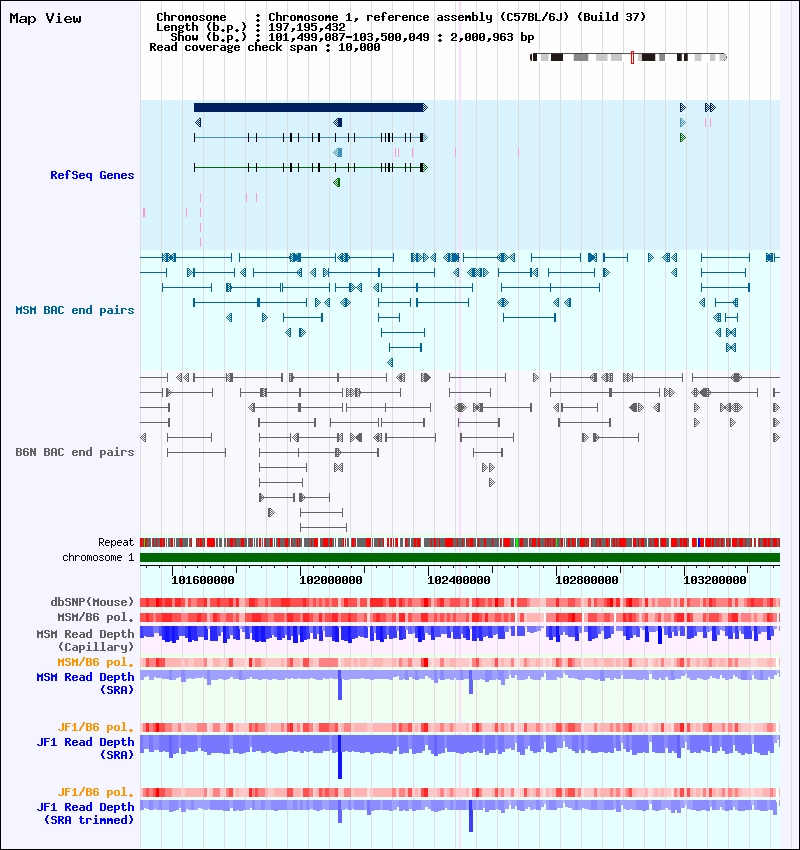Click the deep spike in JF1 SRA trimmed track
The image size is (800, 850).
click(471, 816)
